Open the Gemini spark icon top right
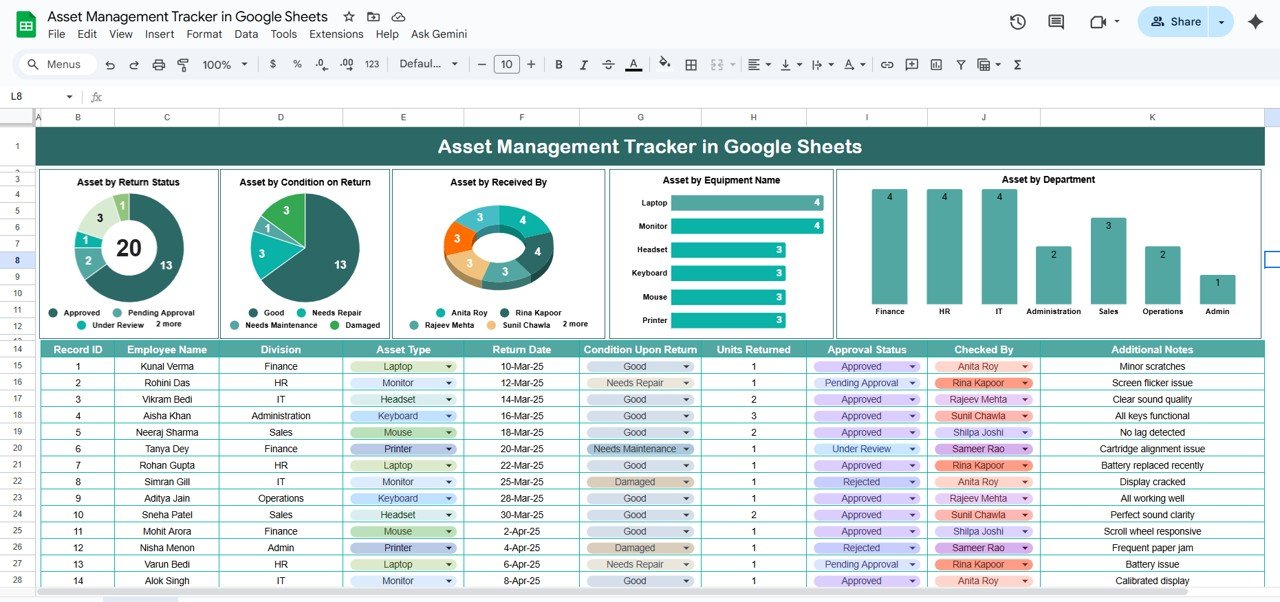 click(x=1255, y=20)
